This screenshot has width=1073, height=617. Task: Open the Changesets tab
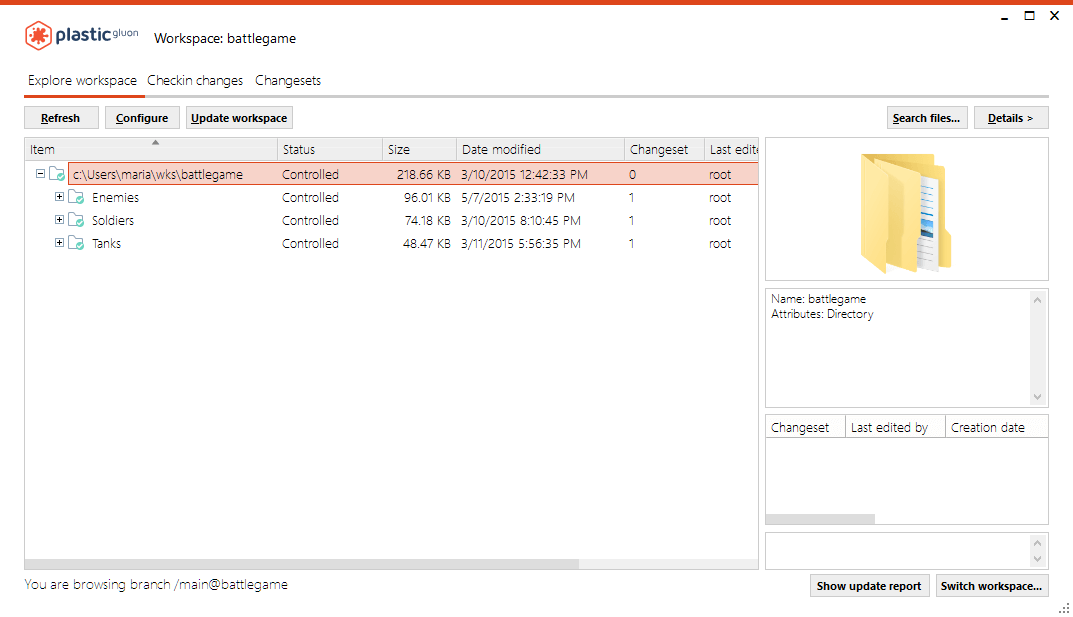[x=288, y=81]
